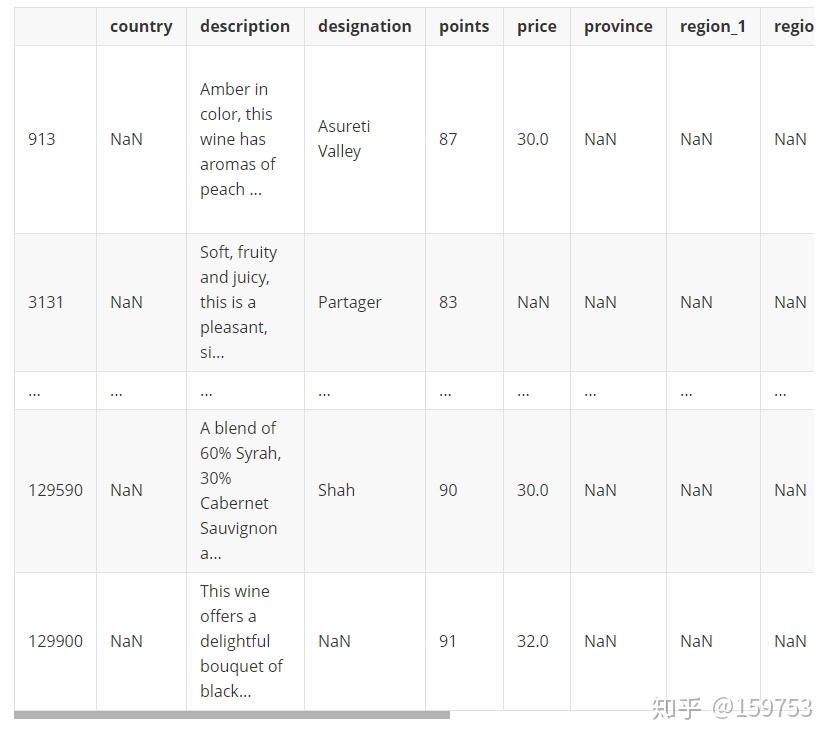
Task: Click row index 129900
Action: [55, 641]
